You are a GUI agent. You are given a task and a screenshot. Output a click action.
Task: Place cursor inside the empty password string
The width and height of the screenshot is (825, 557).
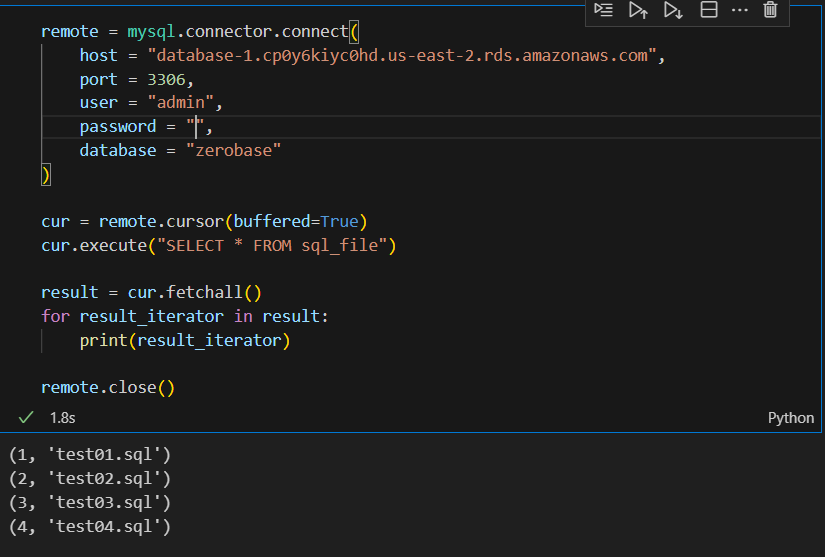pos(196,127)
